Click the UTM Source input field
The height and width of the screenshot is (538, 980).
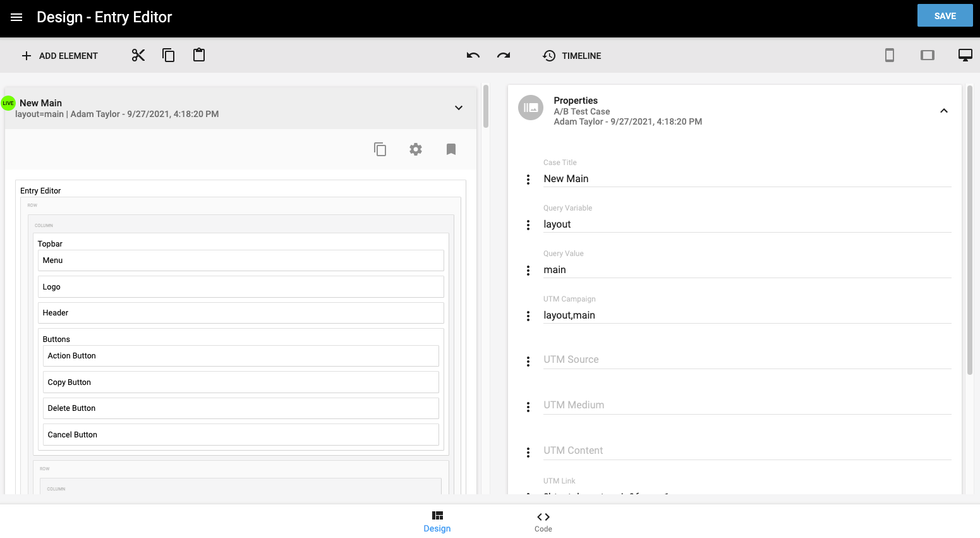click(746, 360)
